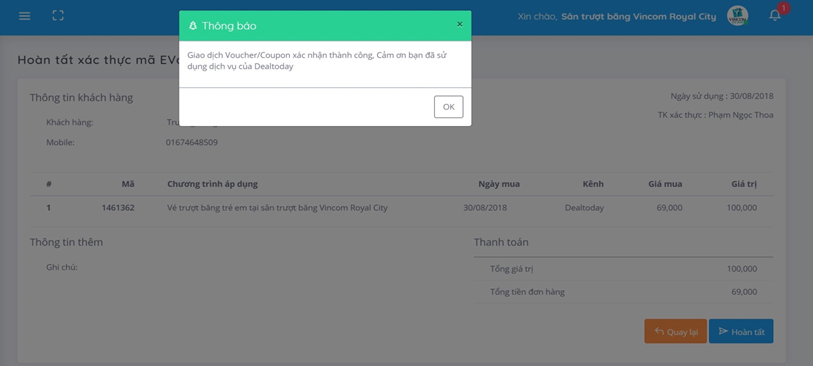Screen dimensions: 813x366
Task: Click the Sân trượt băng Vincom Royal City name
Action: tap(638, 17)
